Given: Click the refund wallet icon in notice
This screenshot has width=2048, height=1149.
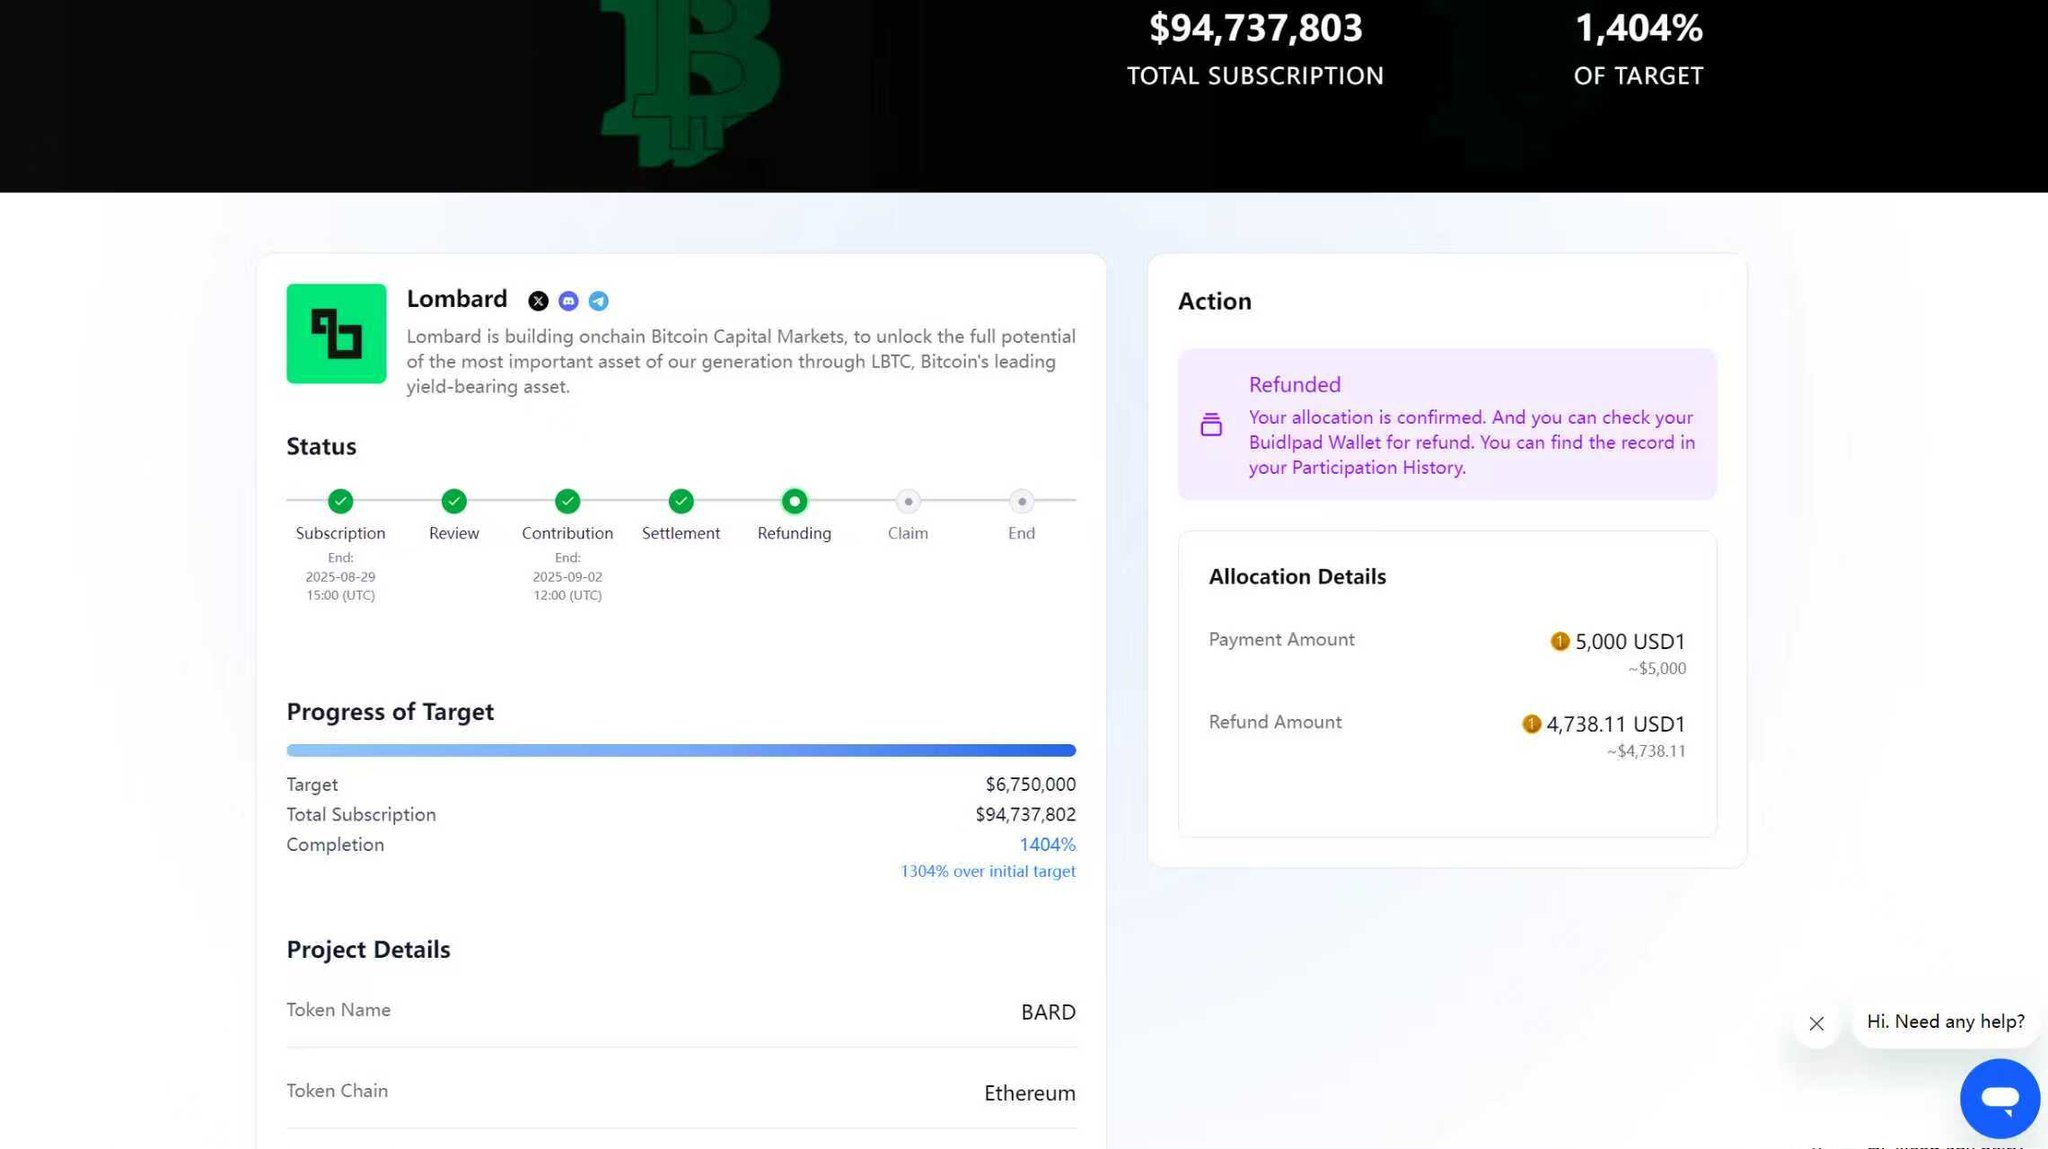Looking at the screenshot, I should click(1211, 425).
